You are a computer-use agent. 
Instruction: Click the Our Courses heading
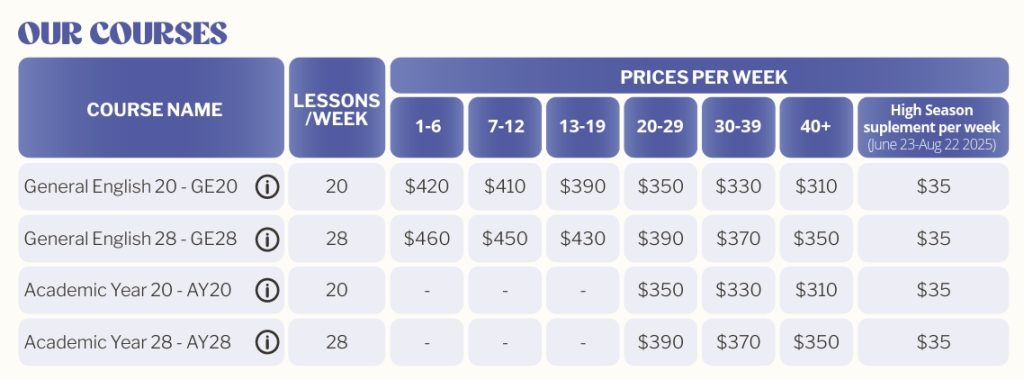click(x=123, y=33)
